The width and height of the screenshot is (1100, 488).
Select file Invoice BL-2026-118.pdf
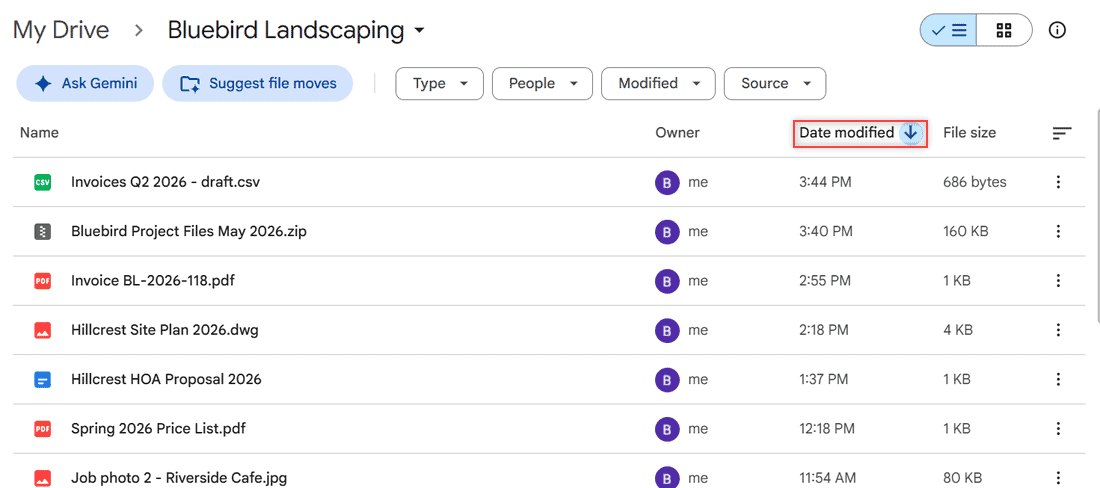point(153,281)
